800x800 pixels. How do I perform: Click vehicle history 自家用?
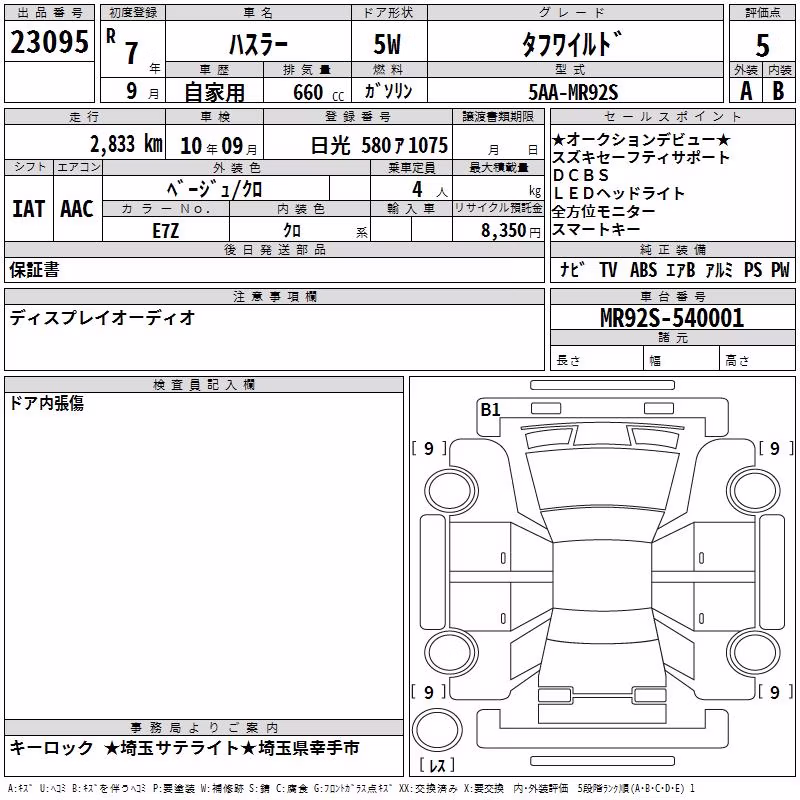tap(214, 92)
